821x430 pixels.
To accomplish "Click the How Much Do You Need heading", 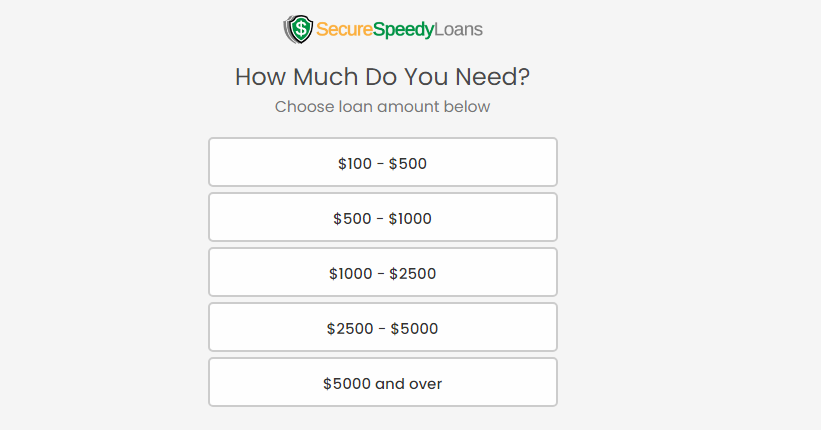I will (382, 77).
